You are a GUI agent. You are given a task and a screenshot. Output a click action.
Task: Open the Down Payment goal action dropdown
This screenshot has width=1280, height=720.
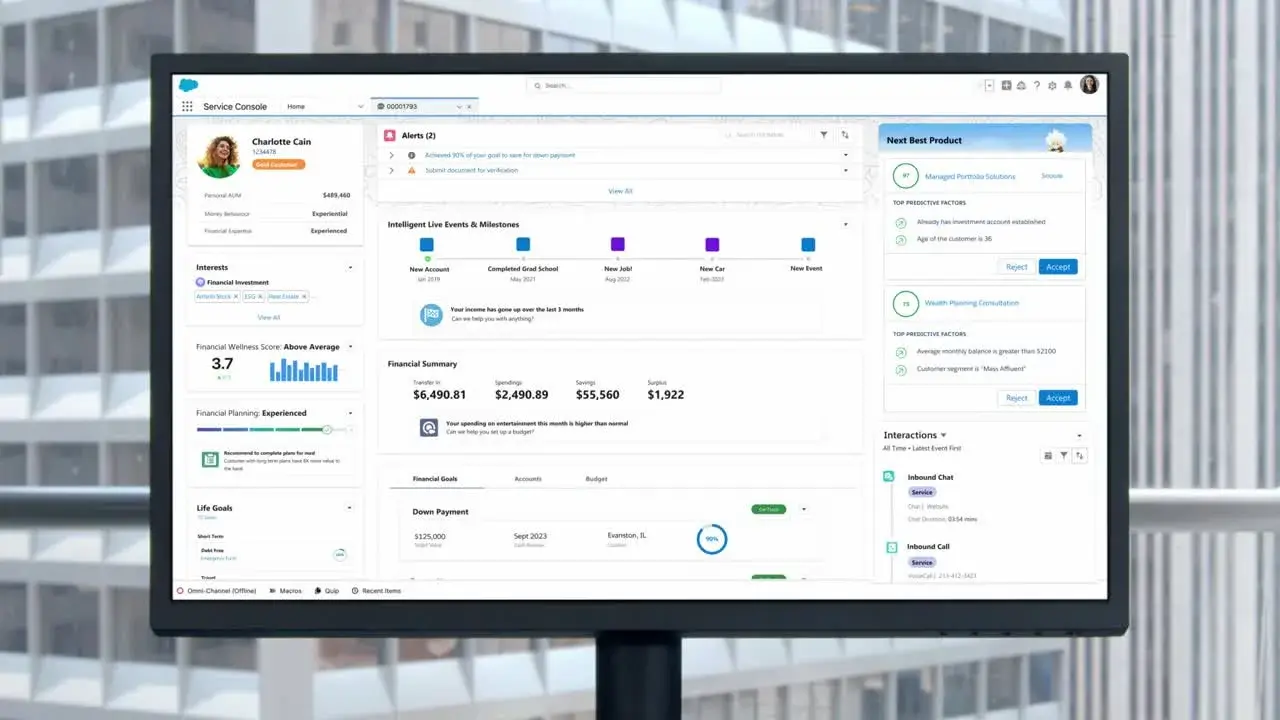click(x=804, y=509)
